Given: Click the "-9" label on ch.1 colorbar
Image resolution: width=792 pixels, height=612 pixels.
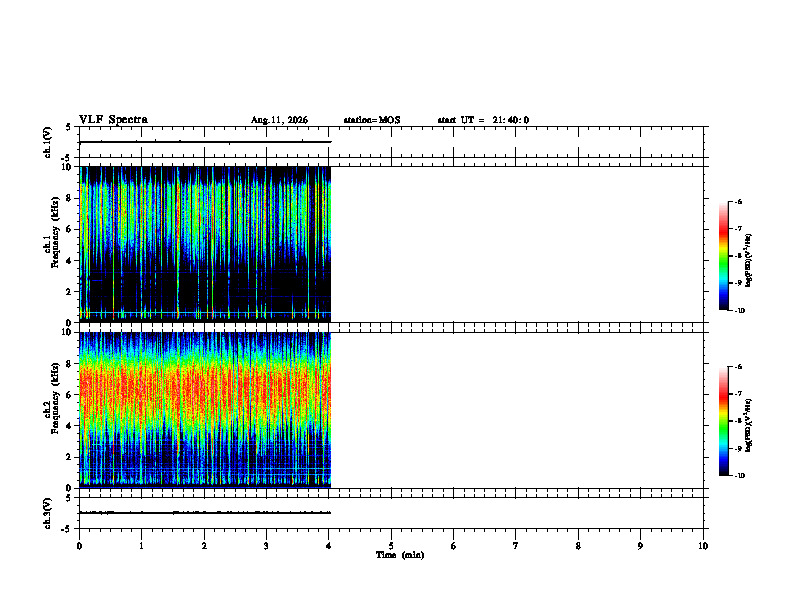Looking at the screenshot, I should pyautogui.click(x=738, y=283).
